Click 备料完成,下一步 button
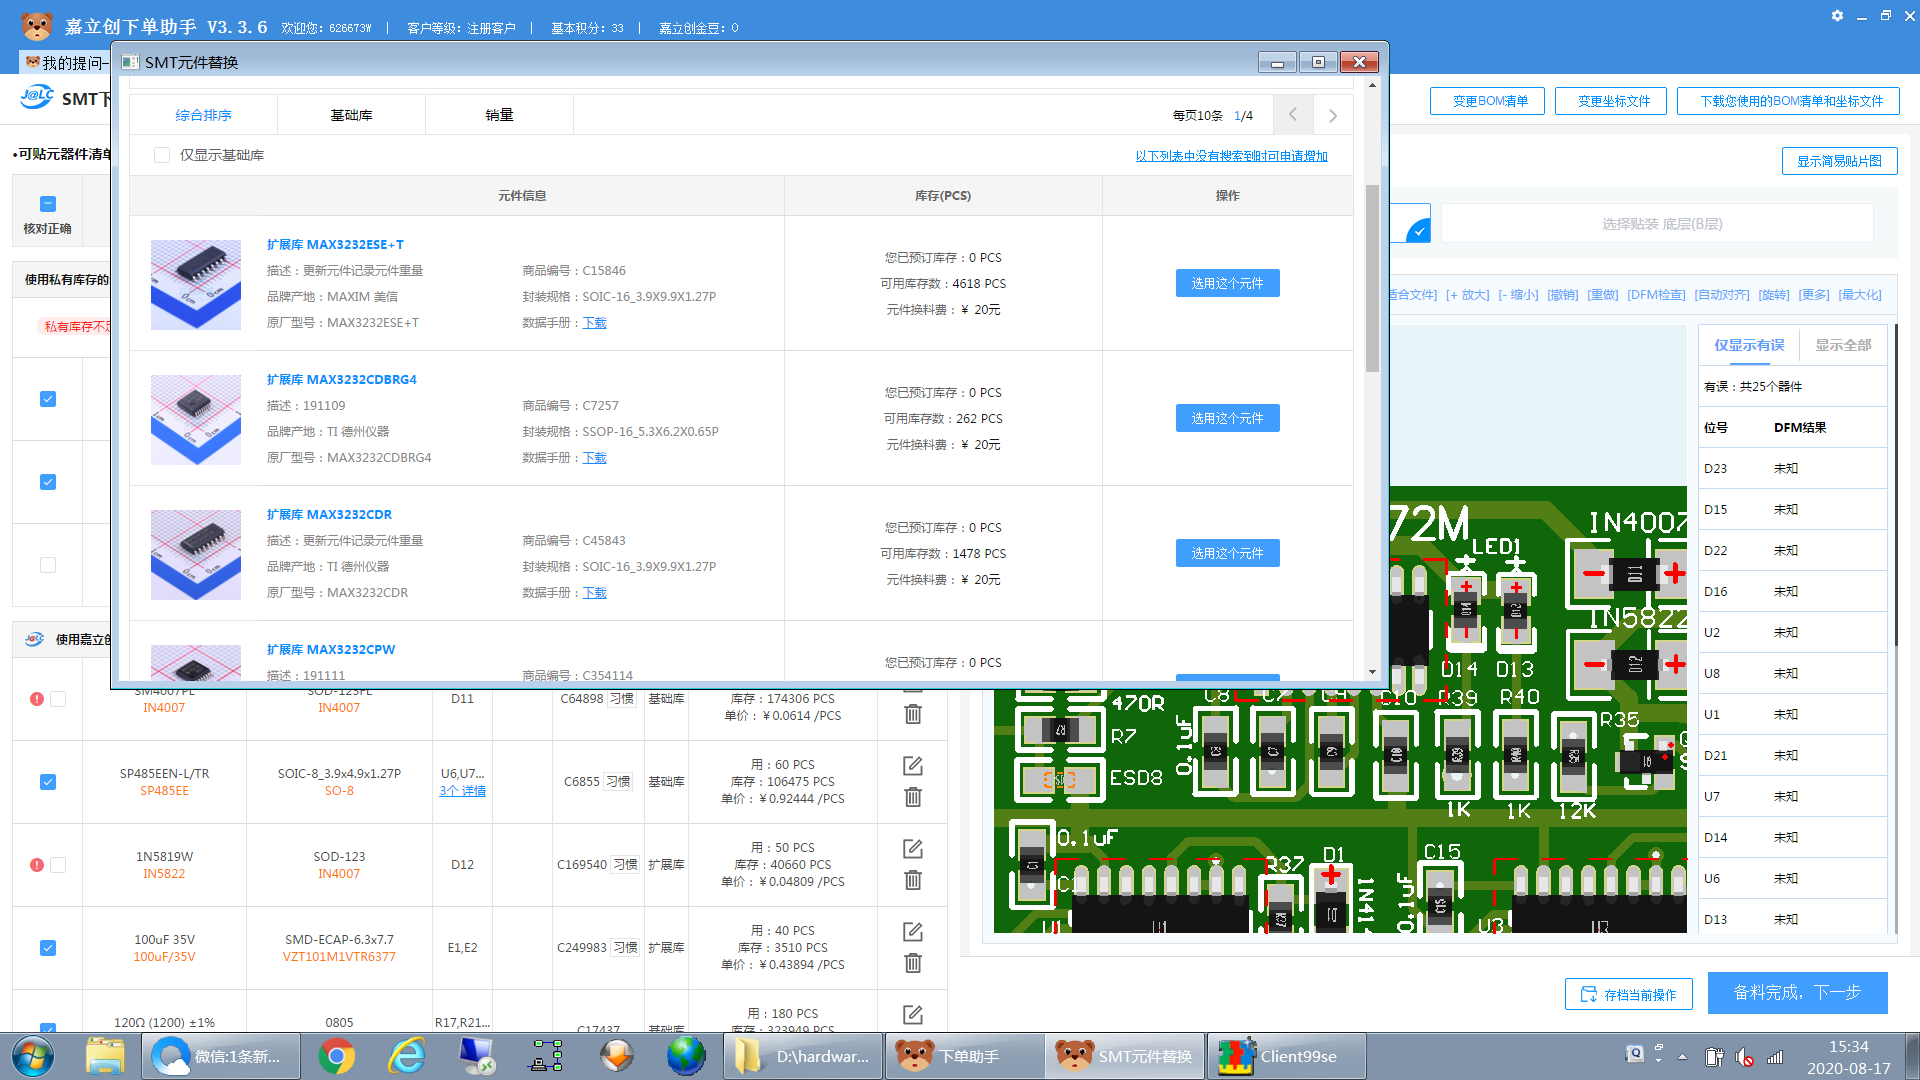The height and width of the screenshot is (1080, 1920). [x=1797, y=992]
